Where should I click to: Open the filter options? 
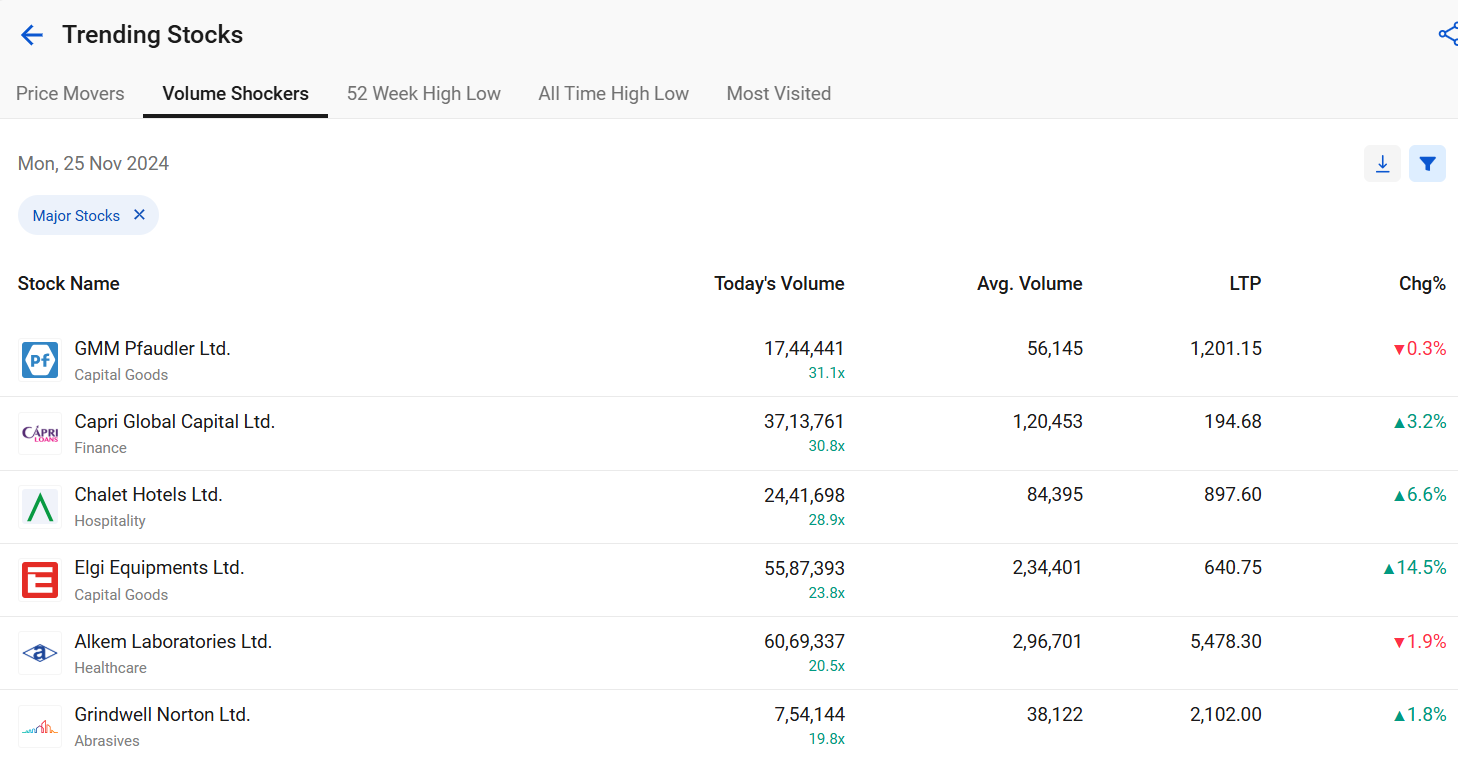[x=1427, y=163]
